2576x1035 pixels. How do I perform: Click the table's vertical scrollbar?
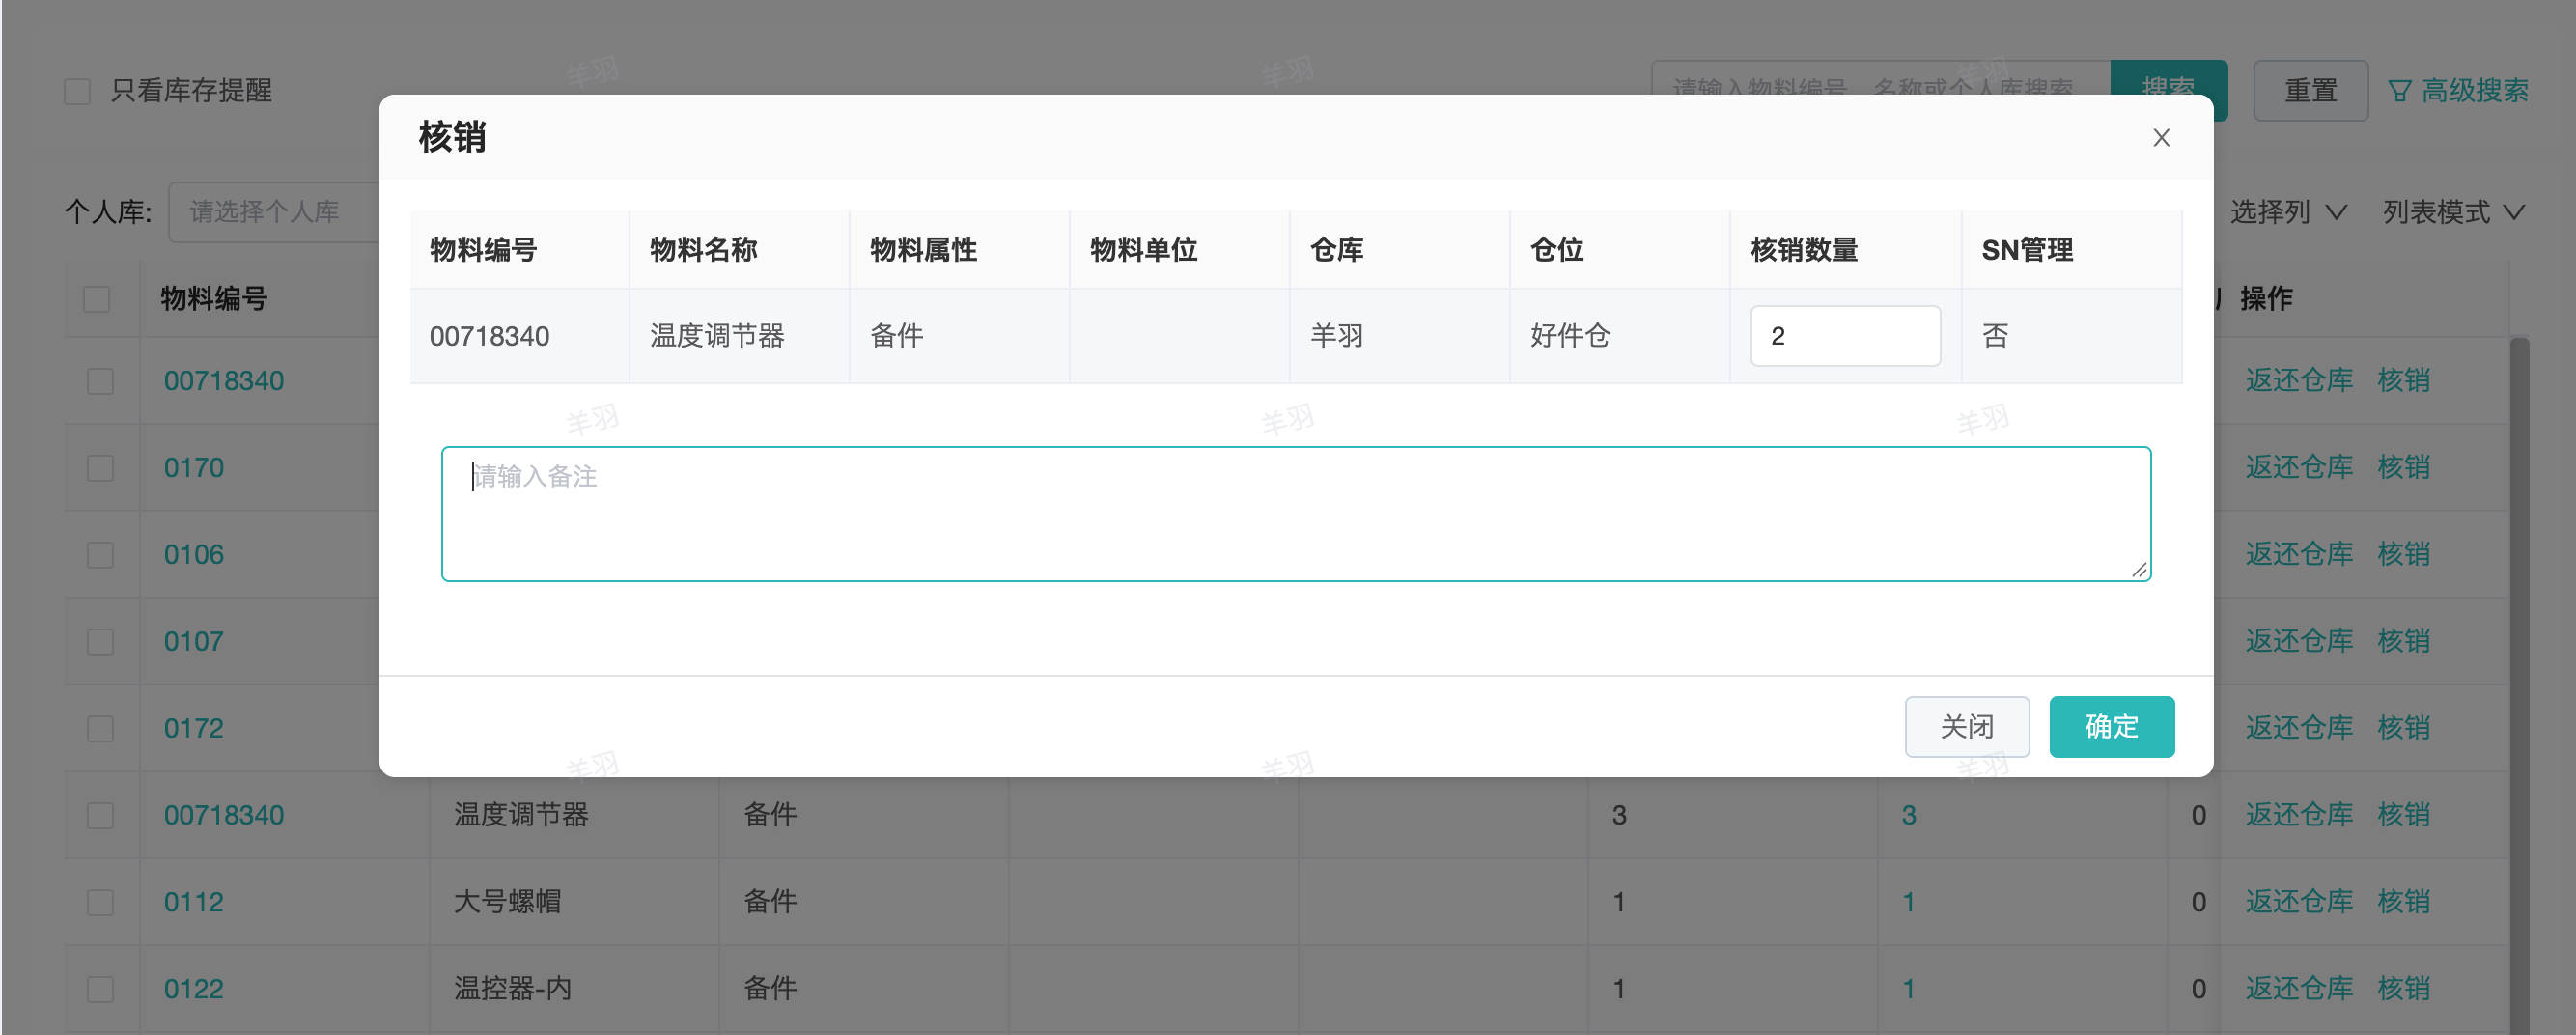2519,685
